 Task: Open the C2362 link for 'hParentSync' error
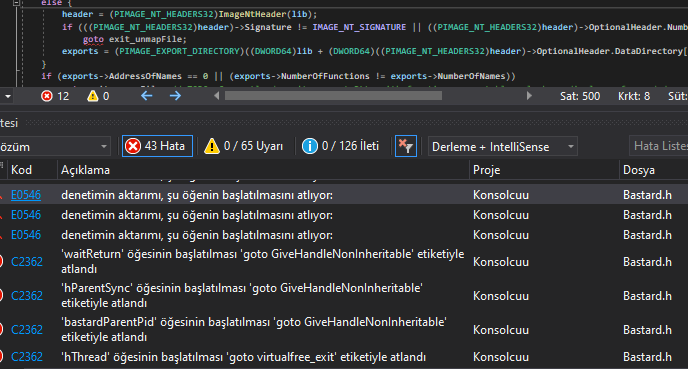[27, 296]
